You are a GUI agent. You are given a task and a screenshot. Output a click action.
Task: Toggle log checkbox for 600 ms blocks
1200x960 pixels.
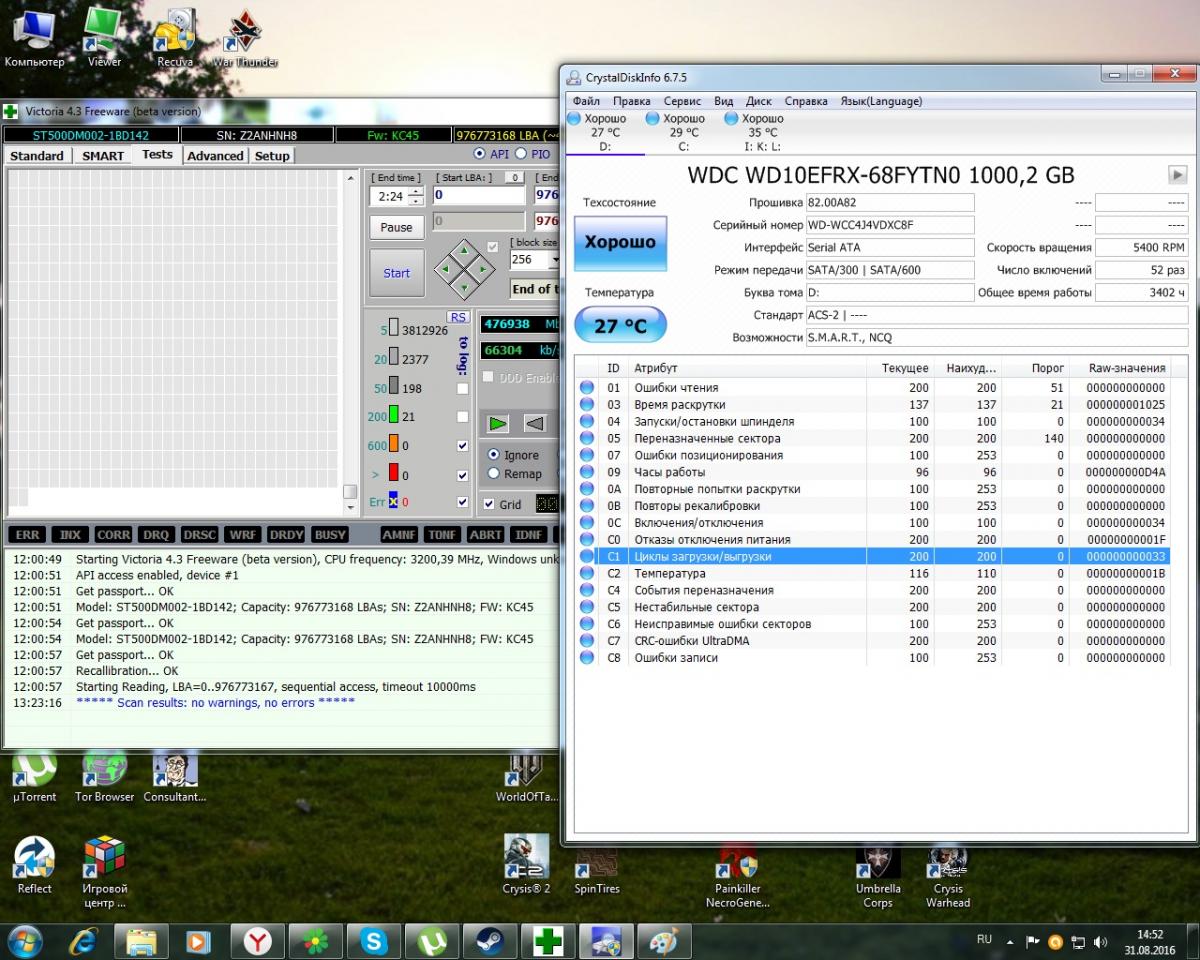click(x=462, y=445)
